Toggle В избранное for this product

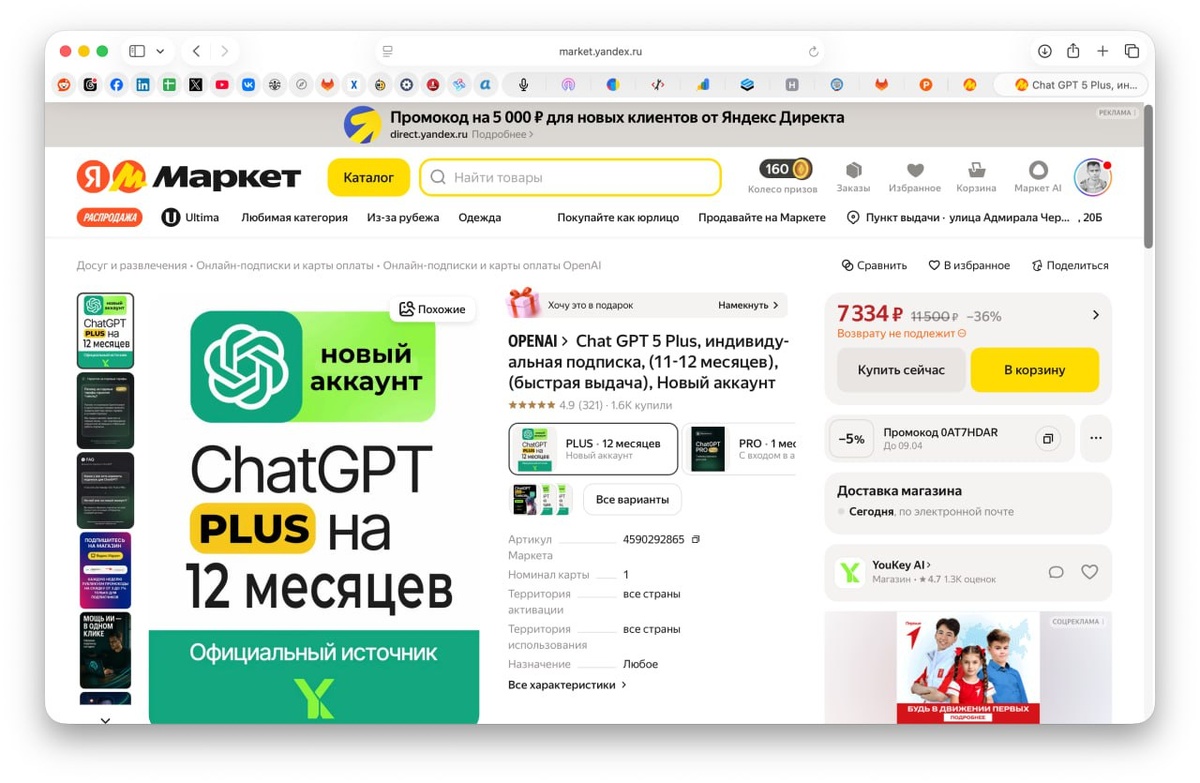969,266
